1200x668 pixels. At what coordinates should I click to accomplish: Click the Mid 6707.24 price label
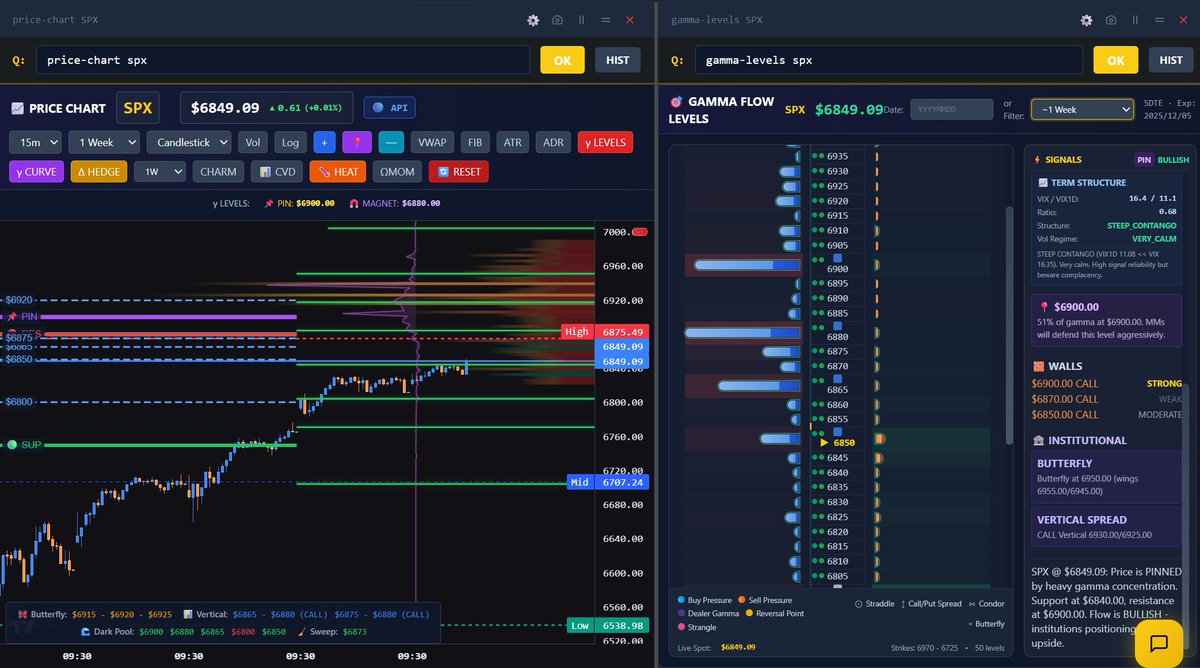point(608,482)
